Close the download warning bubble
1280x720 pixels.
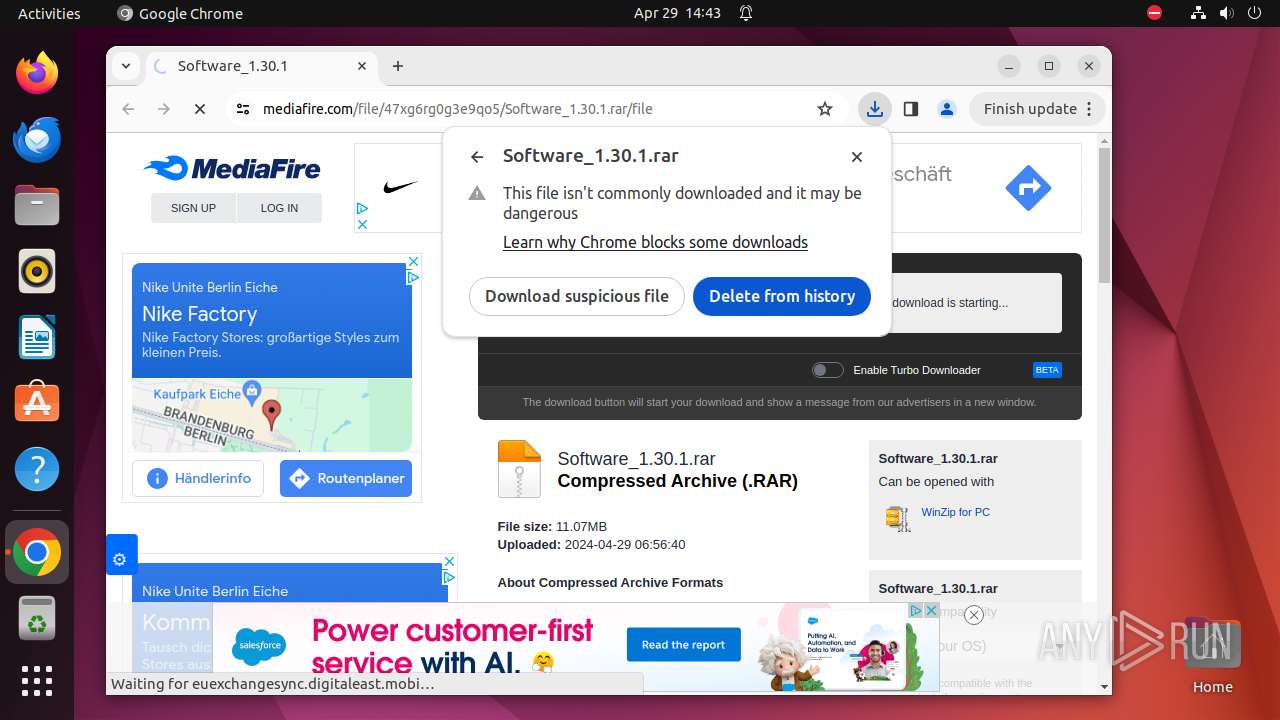[857, 157]
